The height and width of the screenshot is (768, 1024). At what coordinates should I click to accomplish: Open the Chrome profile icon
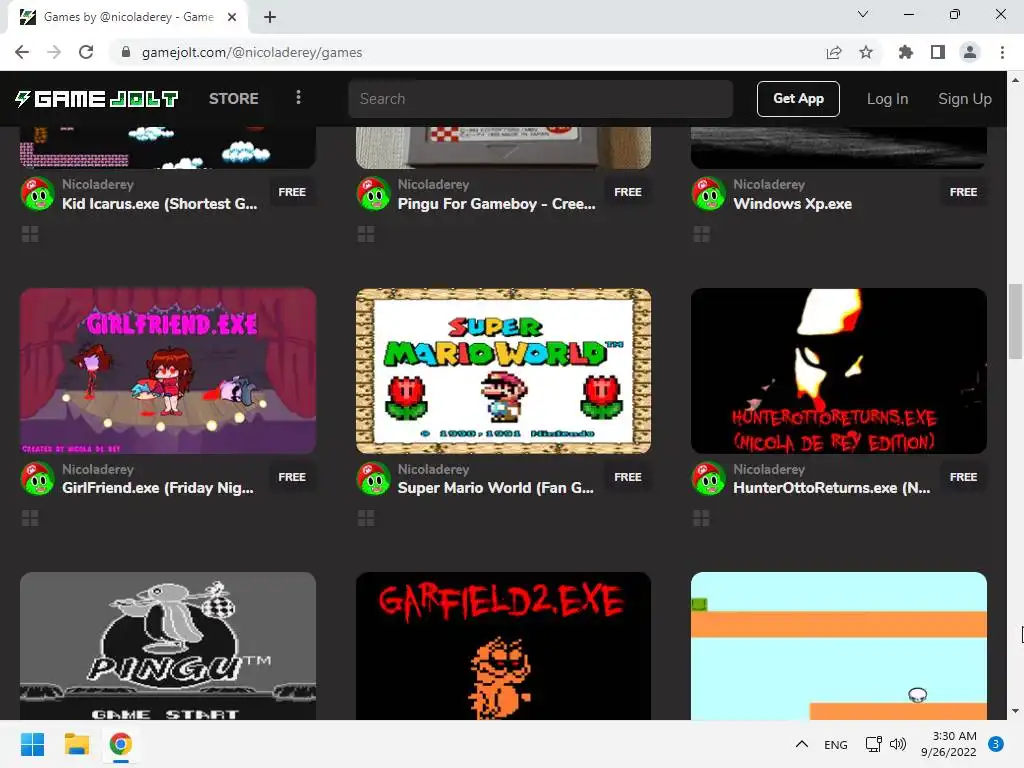(x=970, y=52)
